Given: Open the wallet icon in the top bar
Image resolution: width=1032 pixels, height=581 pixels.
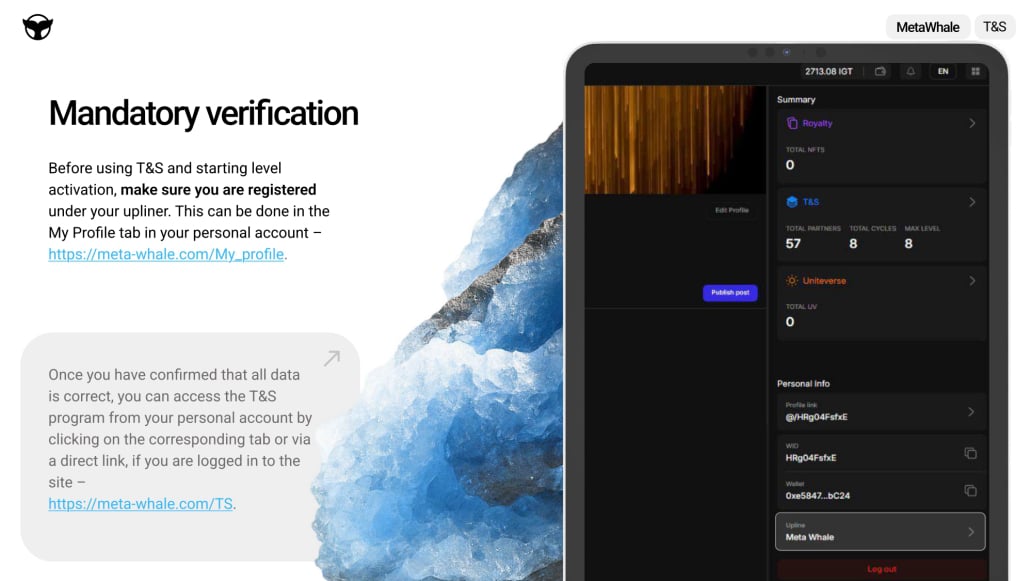Looking at the screenshot, I should [x=880, y=71].
